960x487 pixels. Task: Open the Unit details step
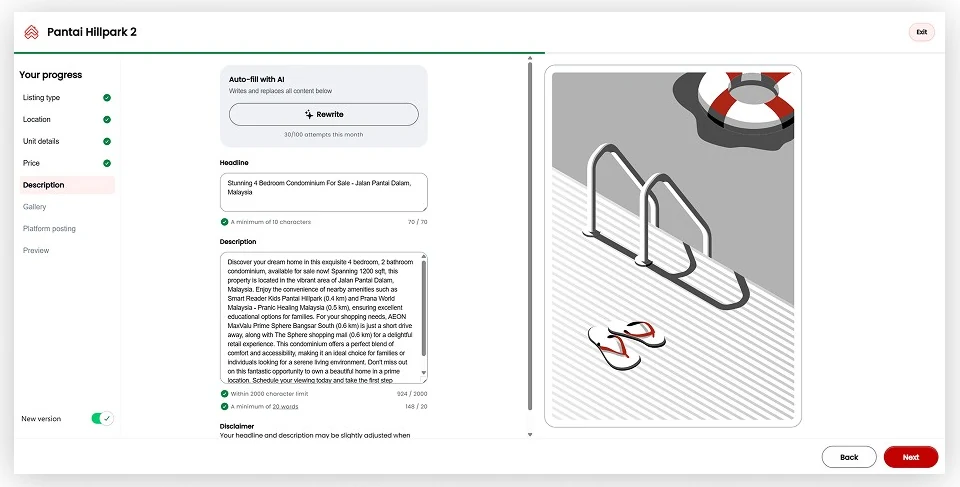point(67,141)
